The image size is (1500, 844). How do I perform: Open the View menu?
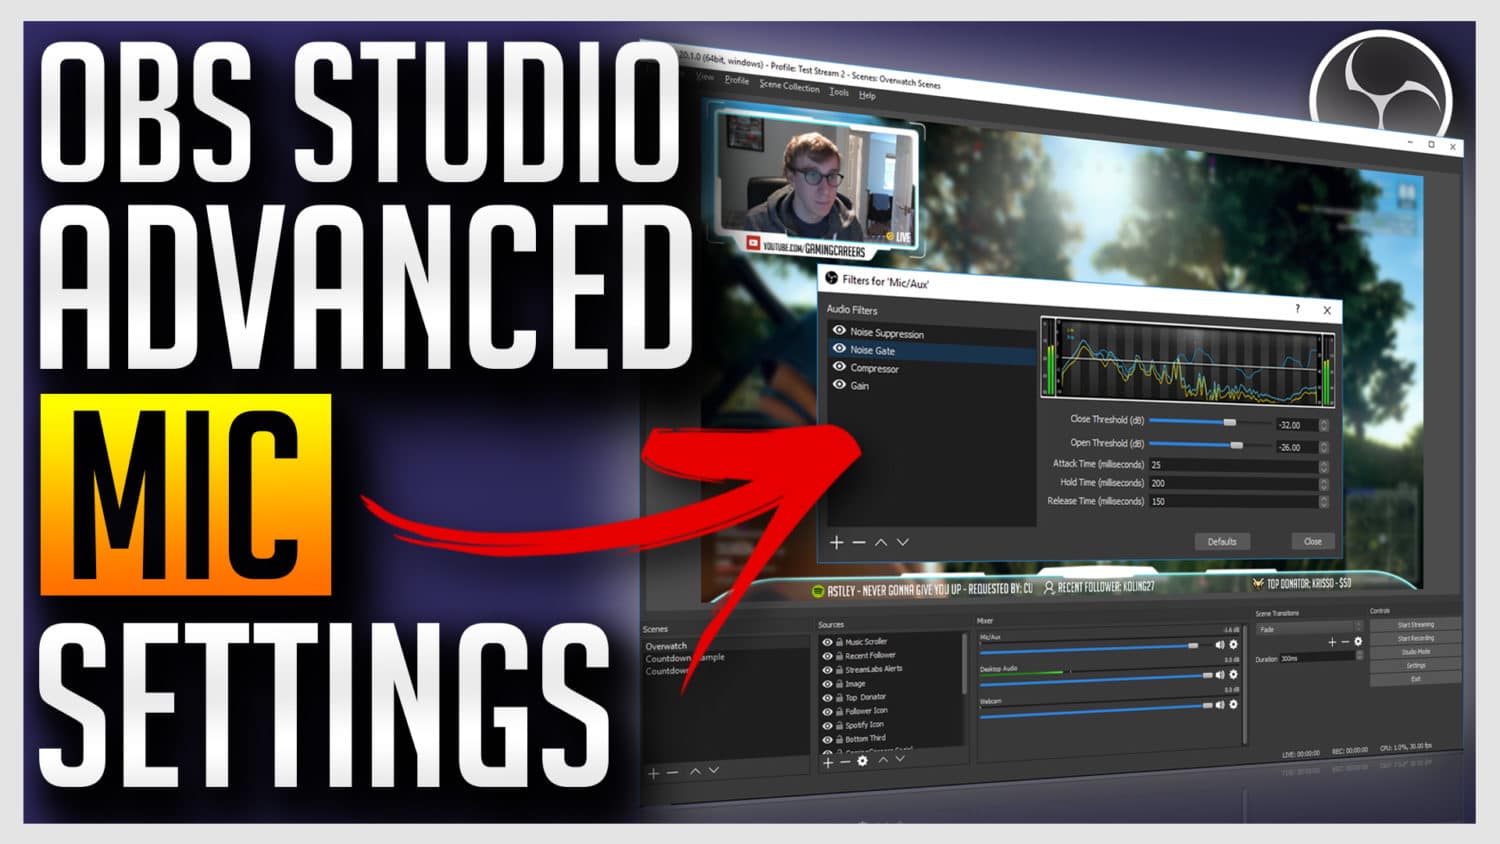coord(705,76)
